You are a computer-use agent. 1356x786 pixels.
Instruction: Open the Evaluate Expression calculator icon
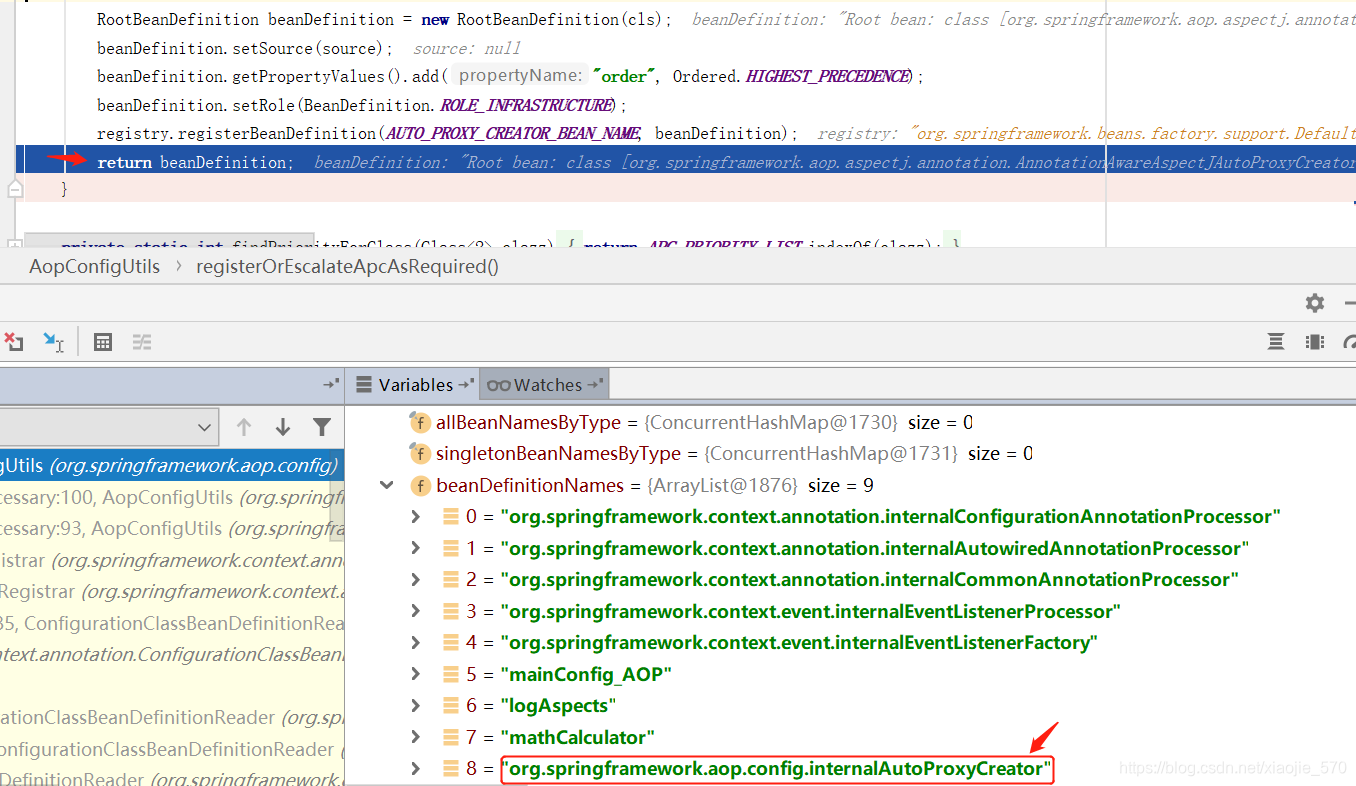tap(102, 342)
